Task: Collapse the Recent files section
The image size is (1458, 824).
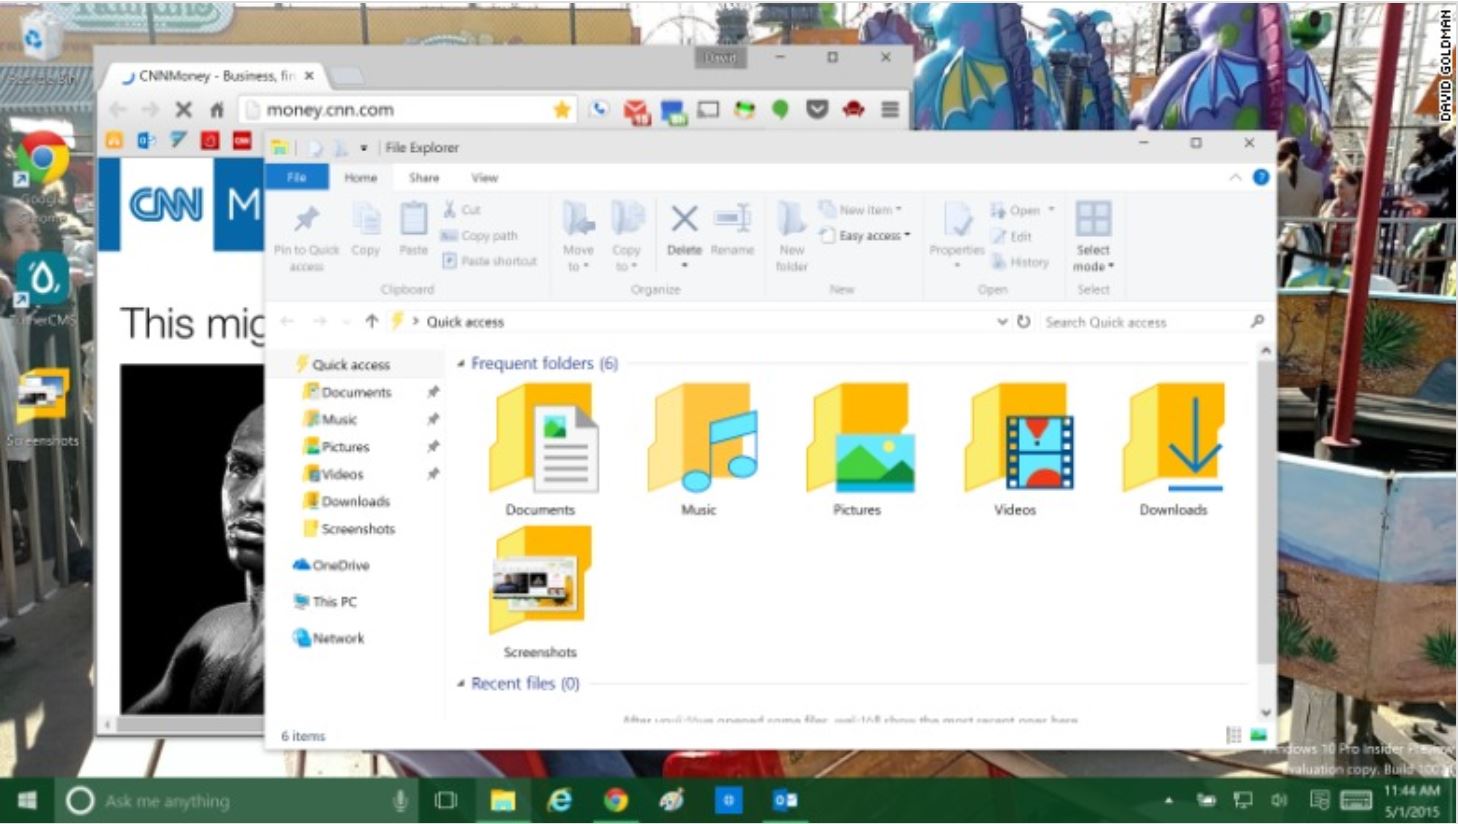Action: tap(461, 684)
